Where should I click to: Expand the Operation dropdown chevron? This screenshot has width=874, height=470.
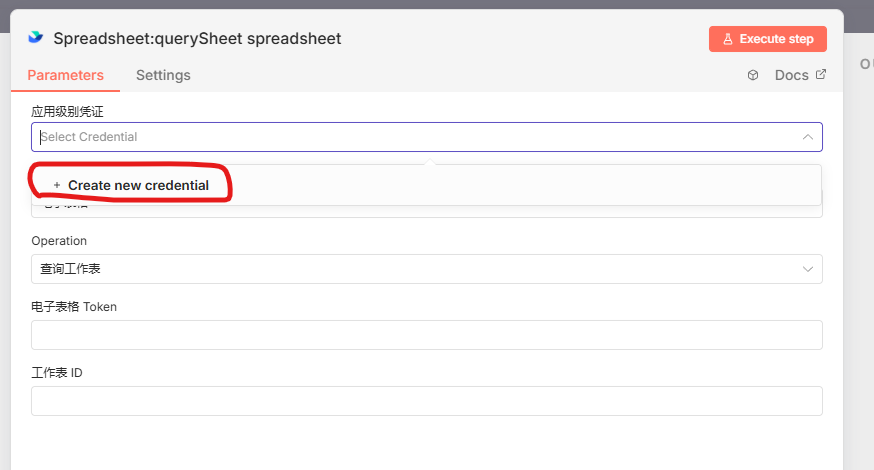807,269
